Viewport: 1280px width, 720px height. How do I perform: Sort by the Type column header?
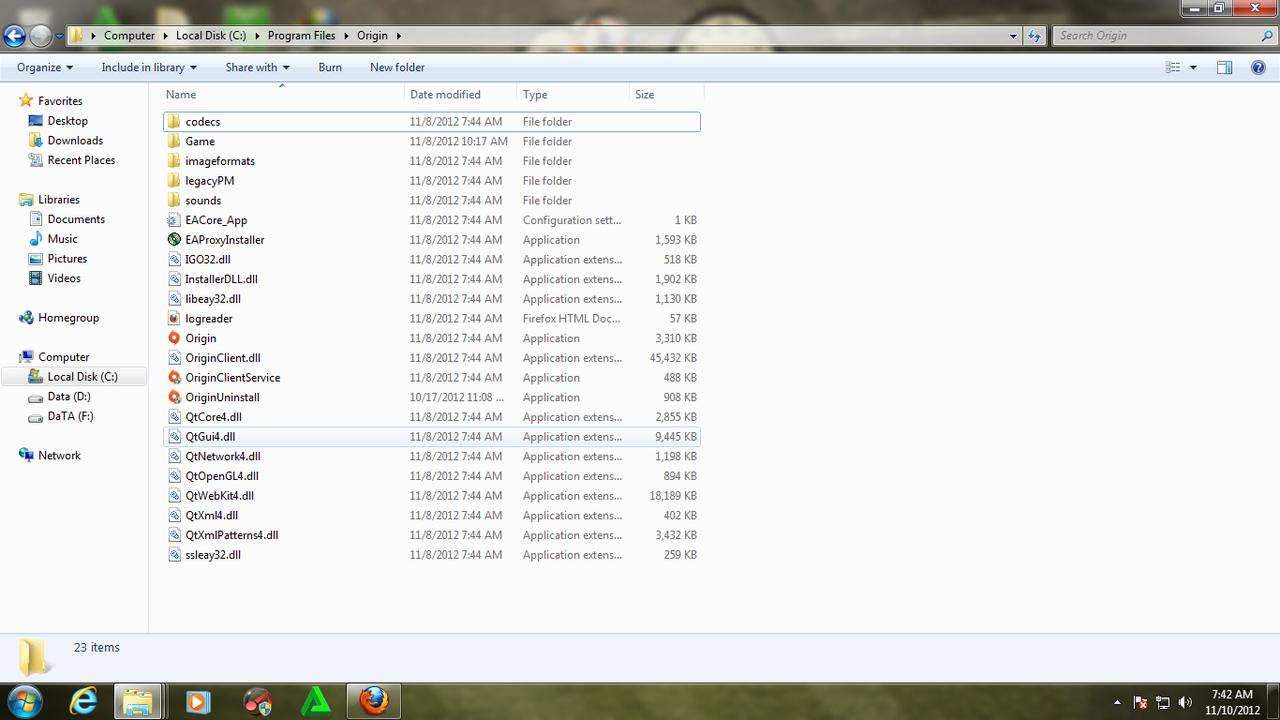(x=574, y=94)
